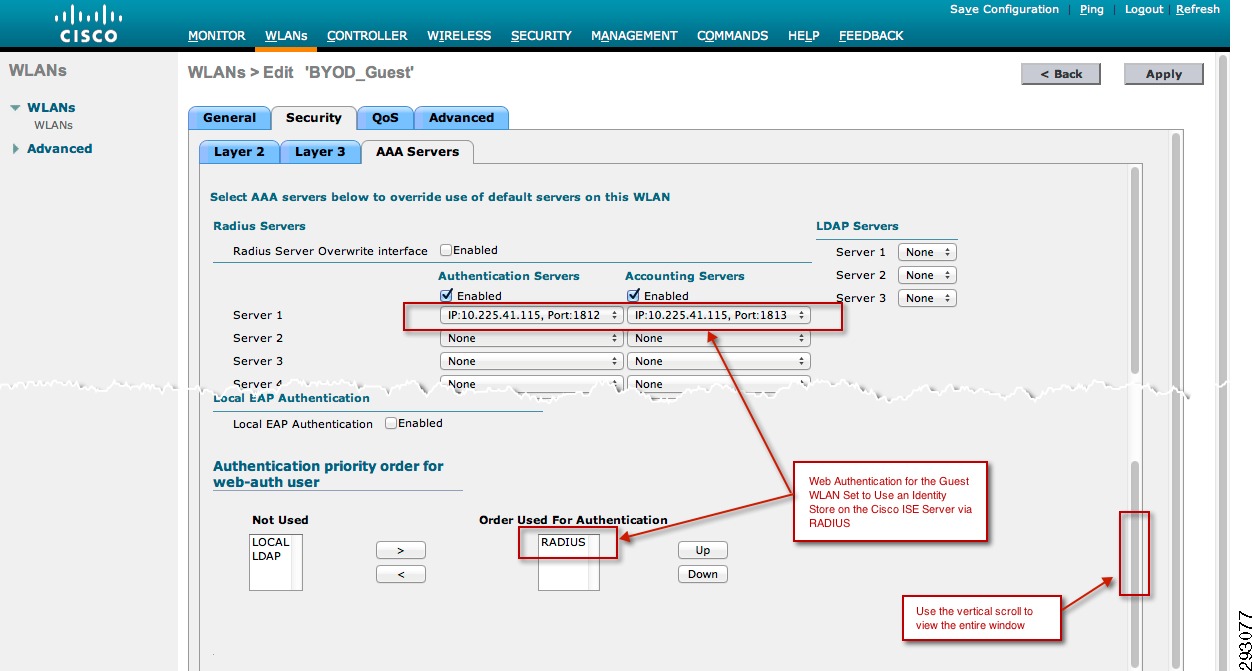
Task: Open LDAP Server 1 dropdown
Action: point(927,252)
